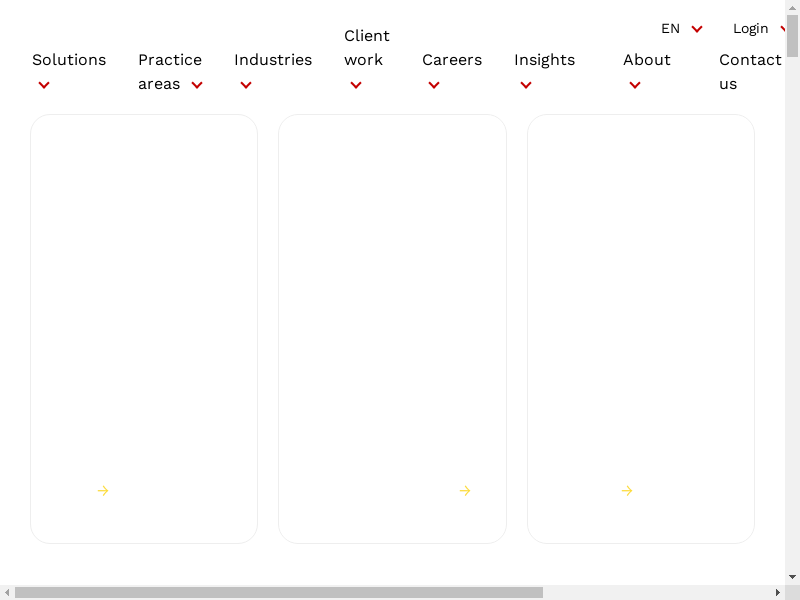800x600 pixels.
Task: Click the vertical scrollbar thumb
Action: [x=792, y=35]
